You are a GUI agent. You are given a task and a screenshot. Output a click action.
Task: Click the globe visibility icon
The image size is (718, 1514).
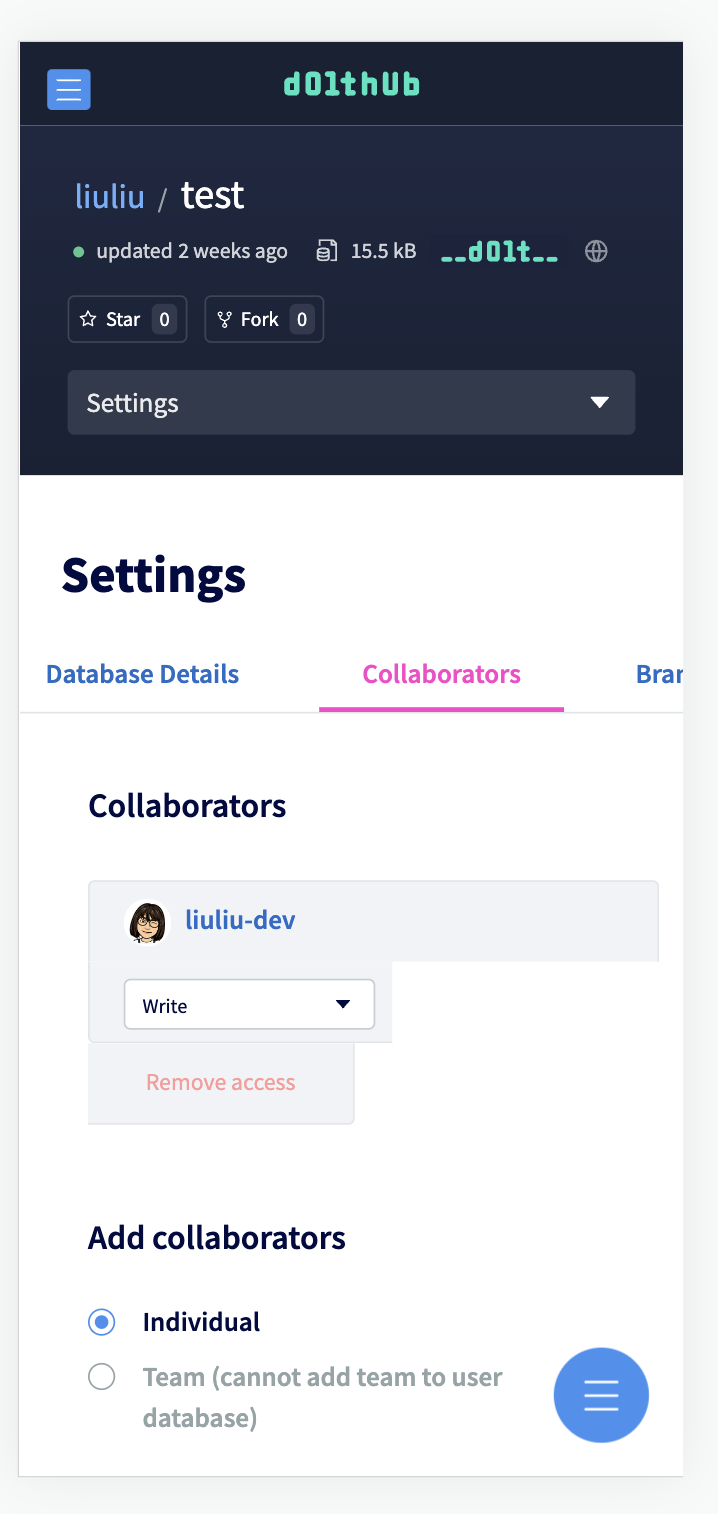[596, 251]
